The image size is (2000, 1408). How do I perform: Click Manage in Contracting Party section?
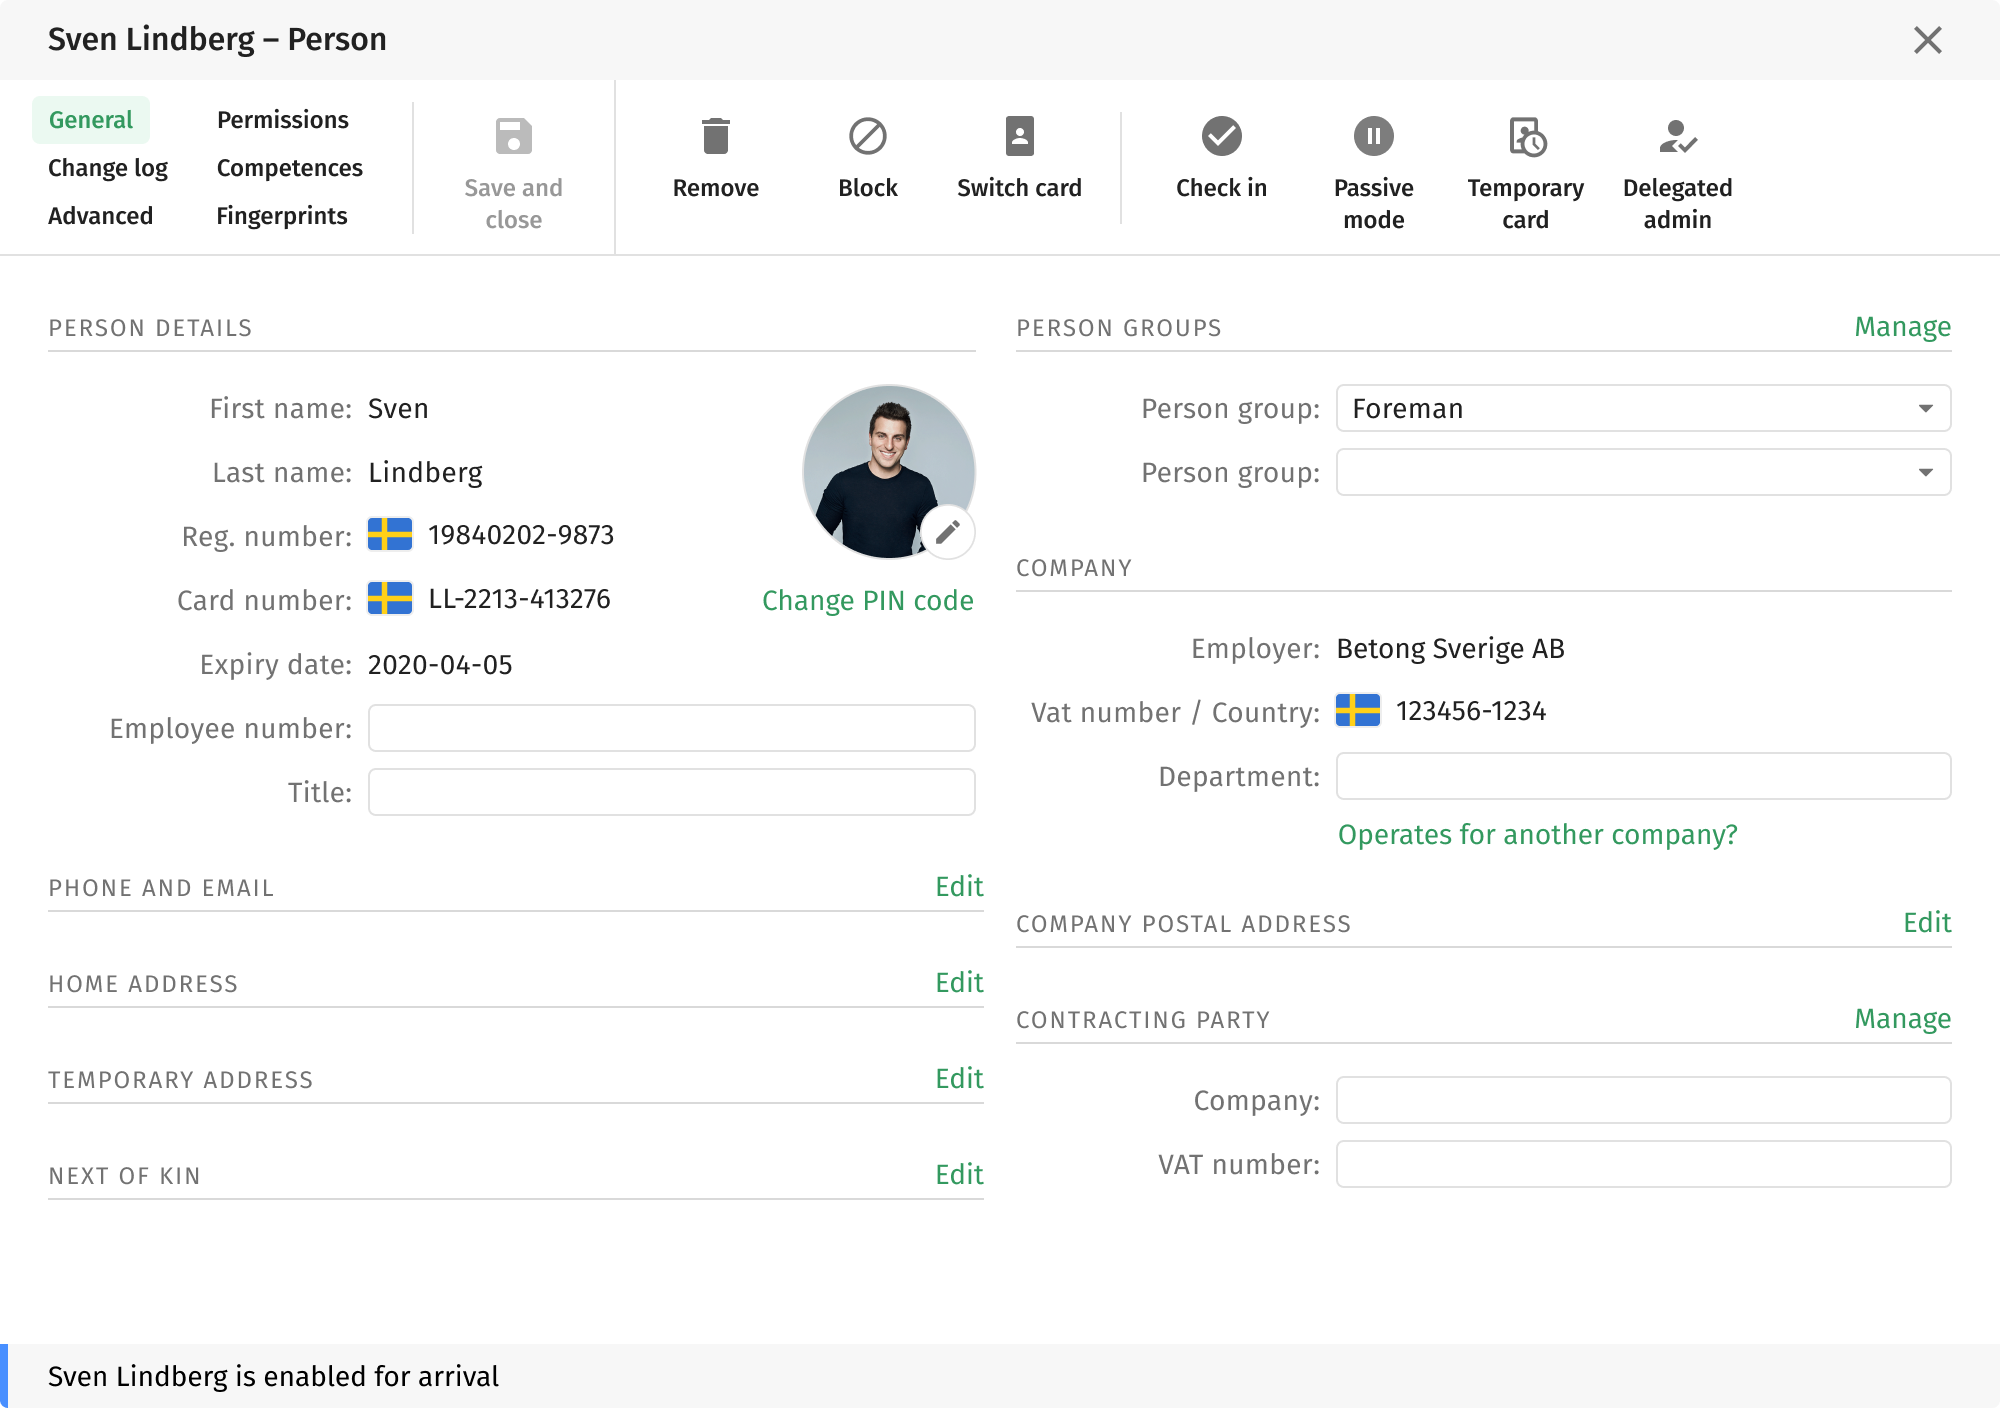click(x=1902, y=1019)
